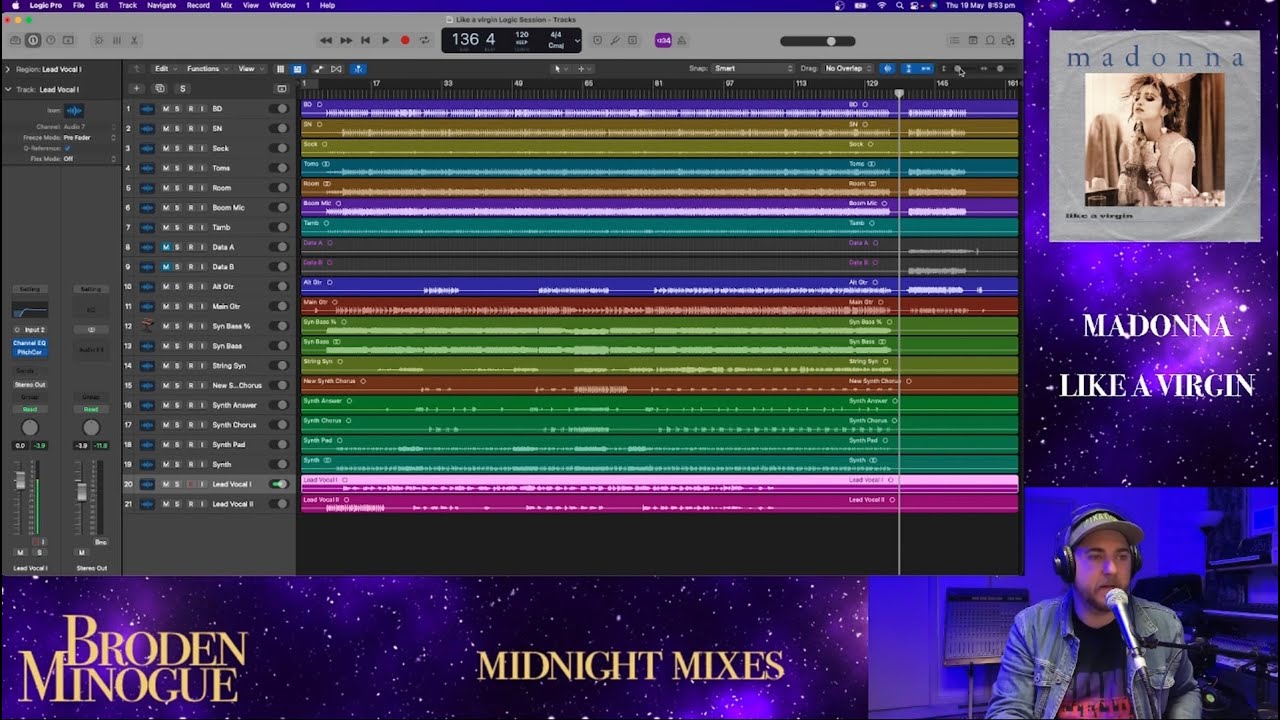Open the Smart Controls icon
1280x720 pixels.
tap(98, 40)
